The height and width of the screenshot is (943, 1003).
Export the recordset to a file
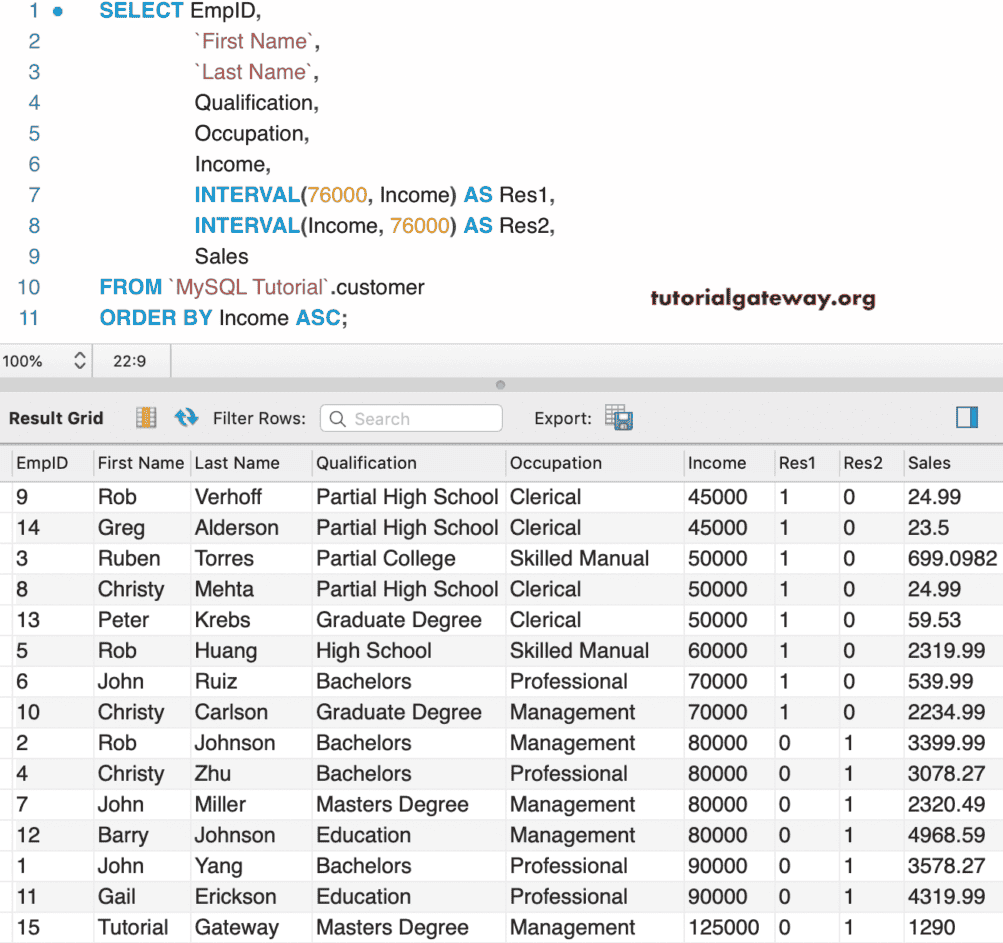tap(619, 418)
